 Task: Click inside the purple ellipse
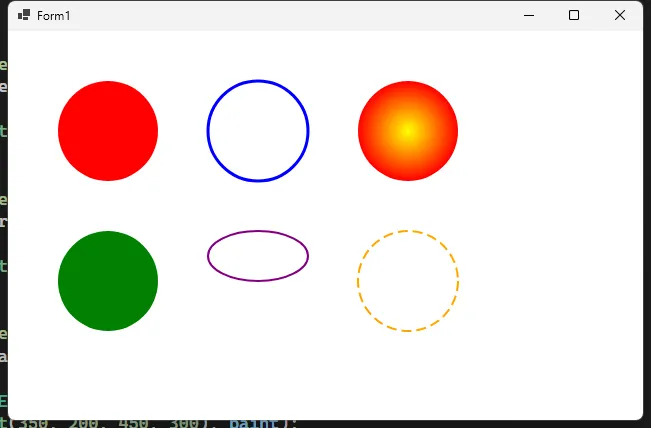pyautogui.click(x=258, y=256)
